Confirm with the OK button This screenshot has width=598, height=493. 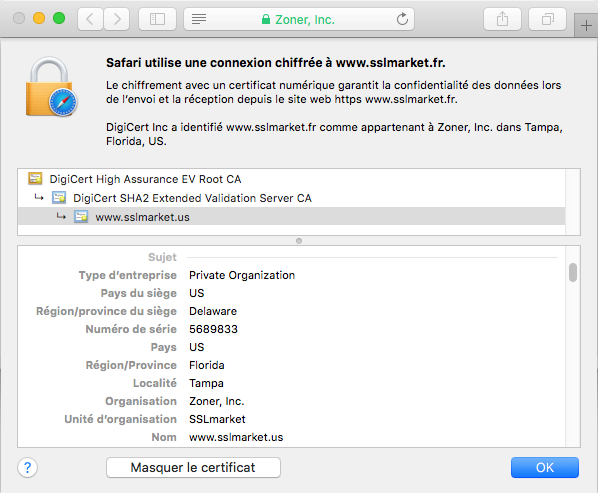[545, 467]
